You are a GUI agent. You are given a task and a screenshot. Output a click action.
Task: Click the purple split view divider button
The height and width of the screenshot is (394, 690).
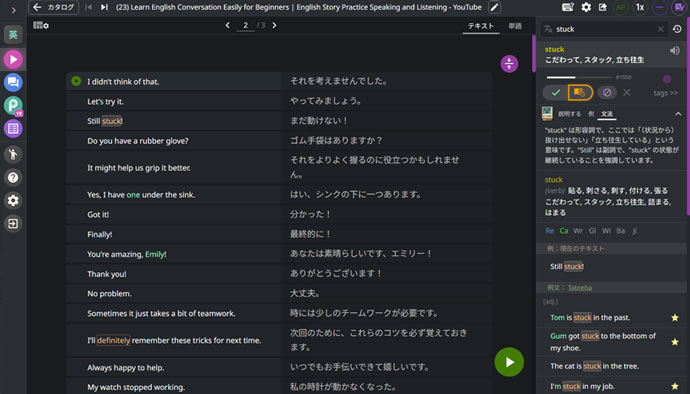[x=509, y=64]
